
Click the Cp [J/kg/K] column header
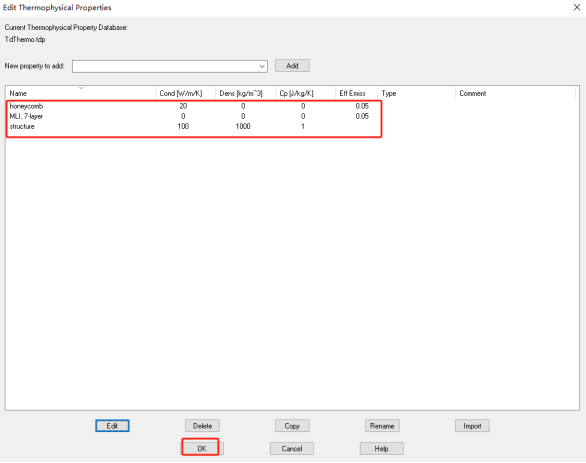point(305,93)
